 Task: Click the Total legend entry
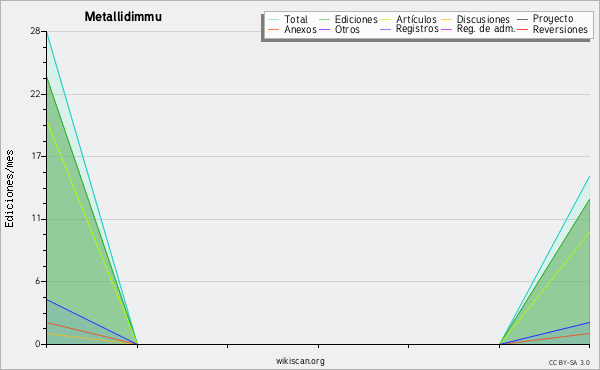296,19
